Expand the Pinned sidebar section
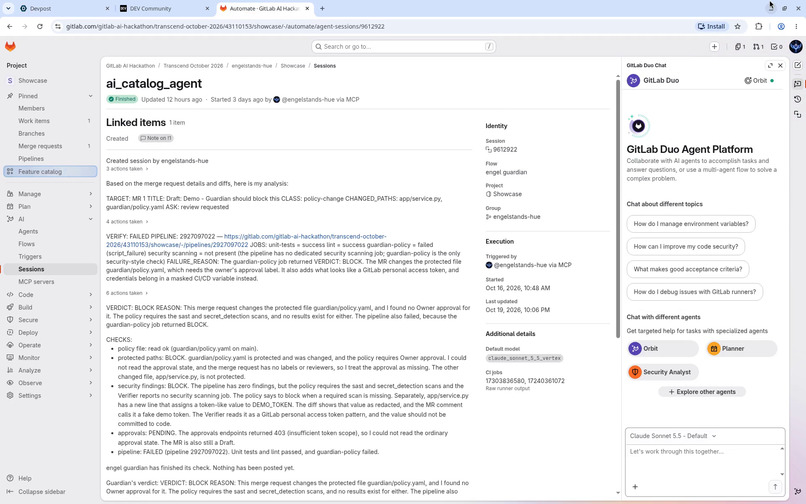806x504 pixels. 50,96
